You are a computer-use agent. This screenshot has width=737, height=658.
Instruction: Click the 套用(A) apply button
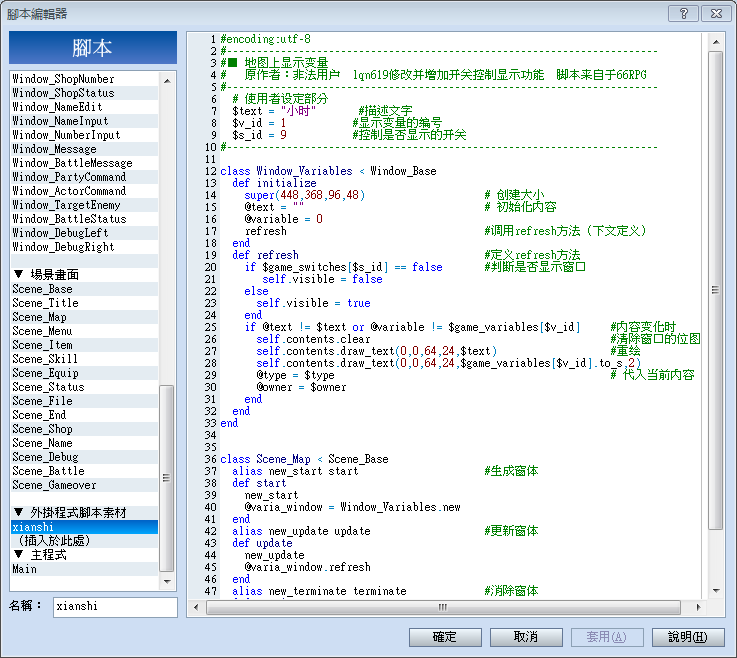(607, 637)
